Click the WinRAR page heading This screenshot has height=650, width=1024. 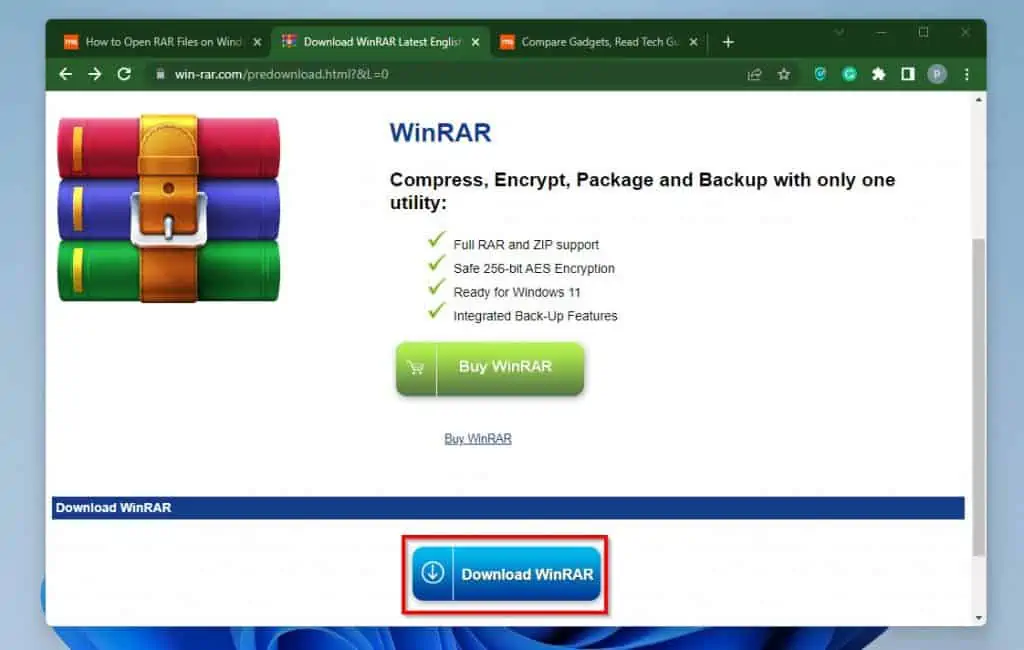coord(440,133)
